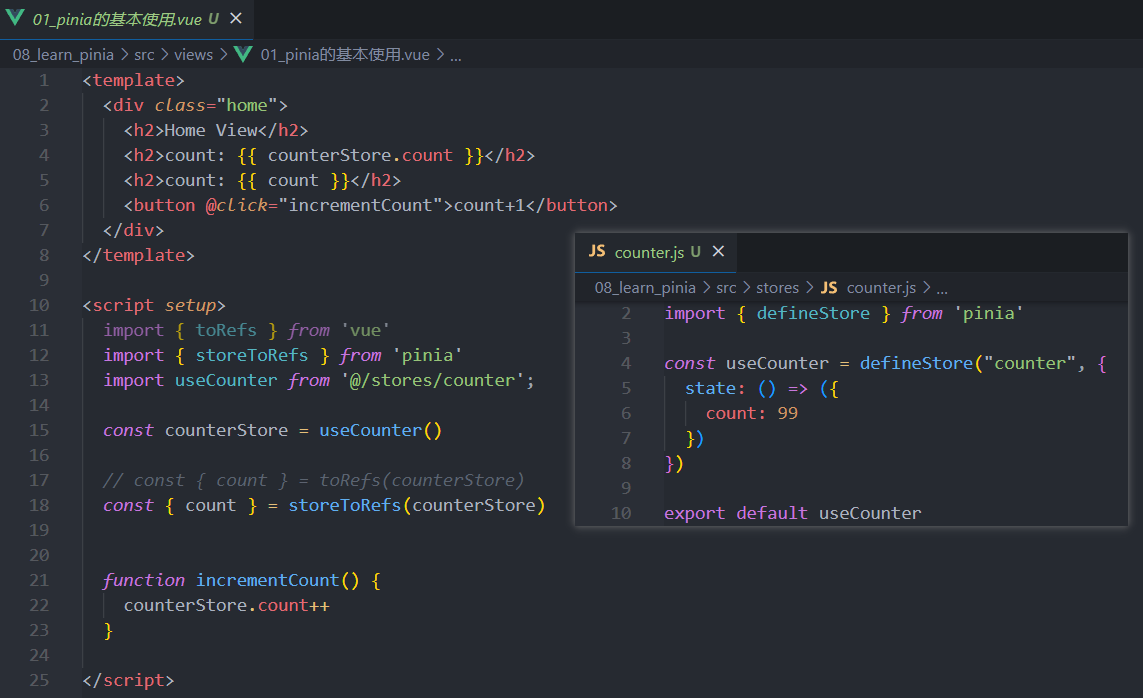This screenshot has width=1143, height=698.
Task: Click the U git status on counter.js tab
Action: point(695,252)
